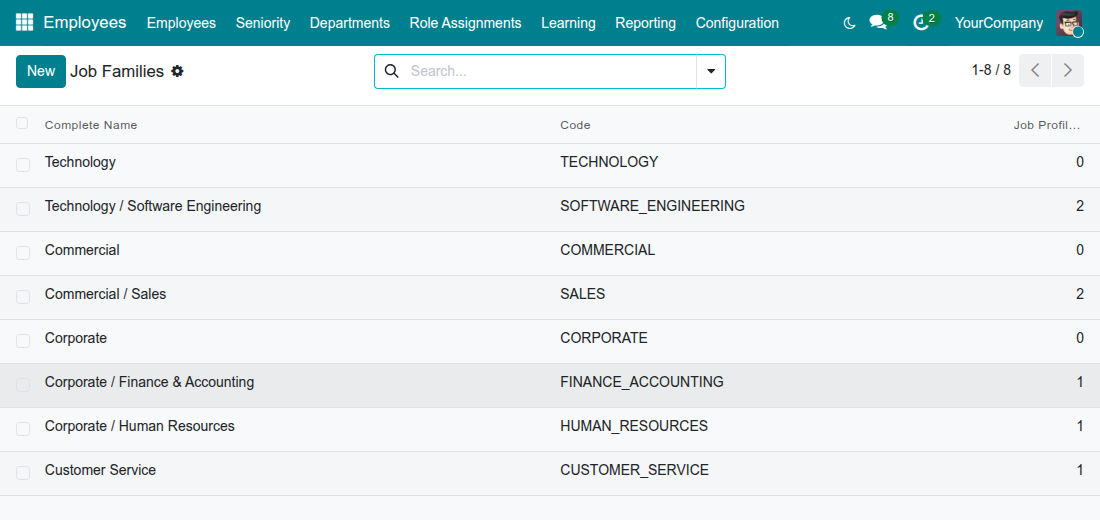The height and width of the screenshot is (520, 1100).
Task: Open the Learning menu
Action: [568, 23]
